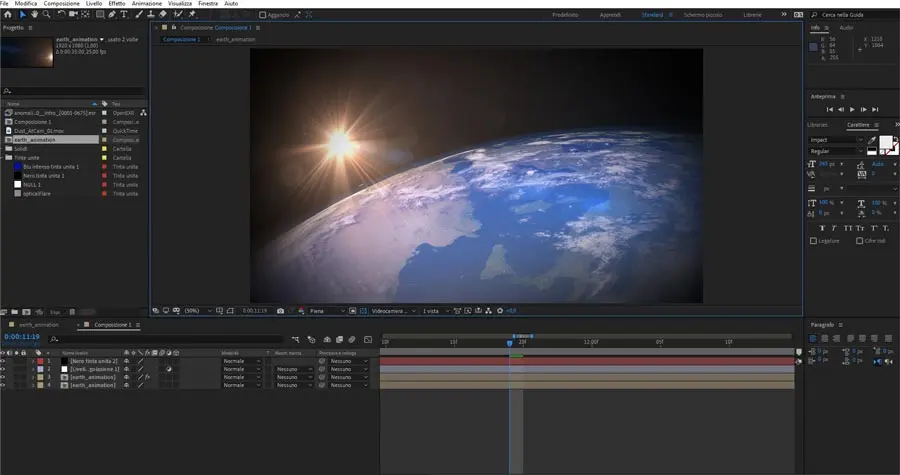Select the Pen tool
900x475 pixels.
(112, 14)
